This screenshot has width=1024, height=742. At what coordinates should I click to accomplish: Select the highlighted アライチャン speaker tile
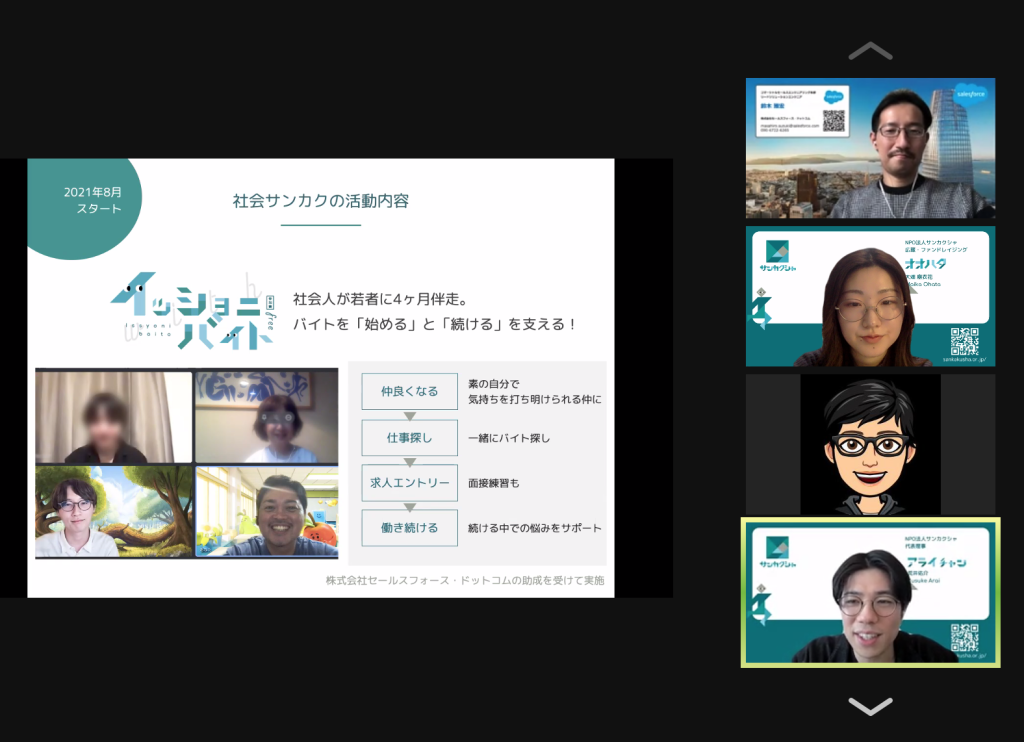pos(871,592)
